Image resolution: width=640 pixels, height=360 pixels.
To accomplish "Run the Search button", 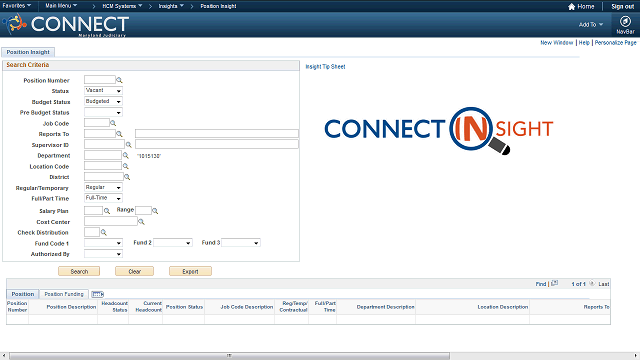I will [79, 271].
